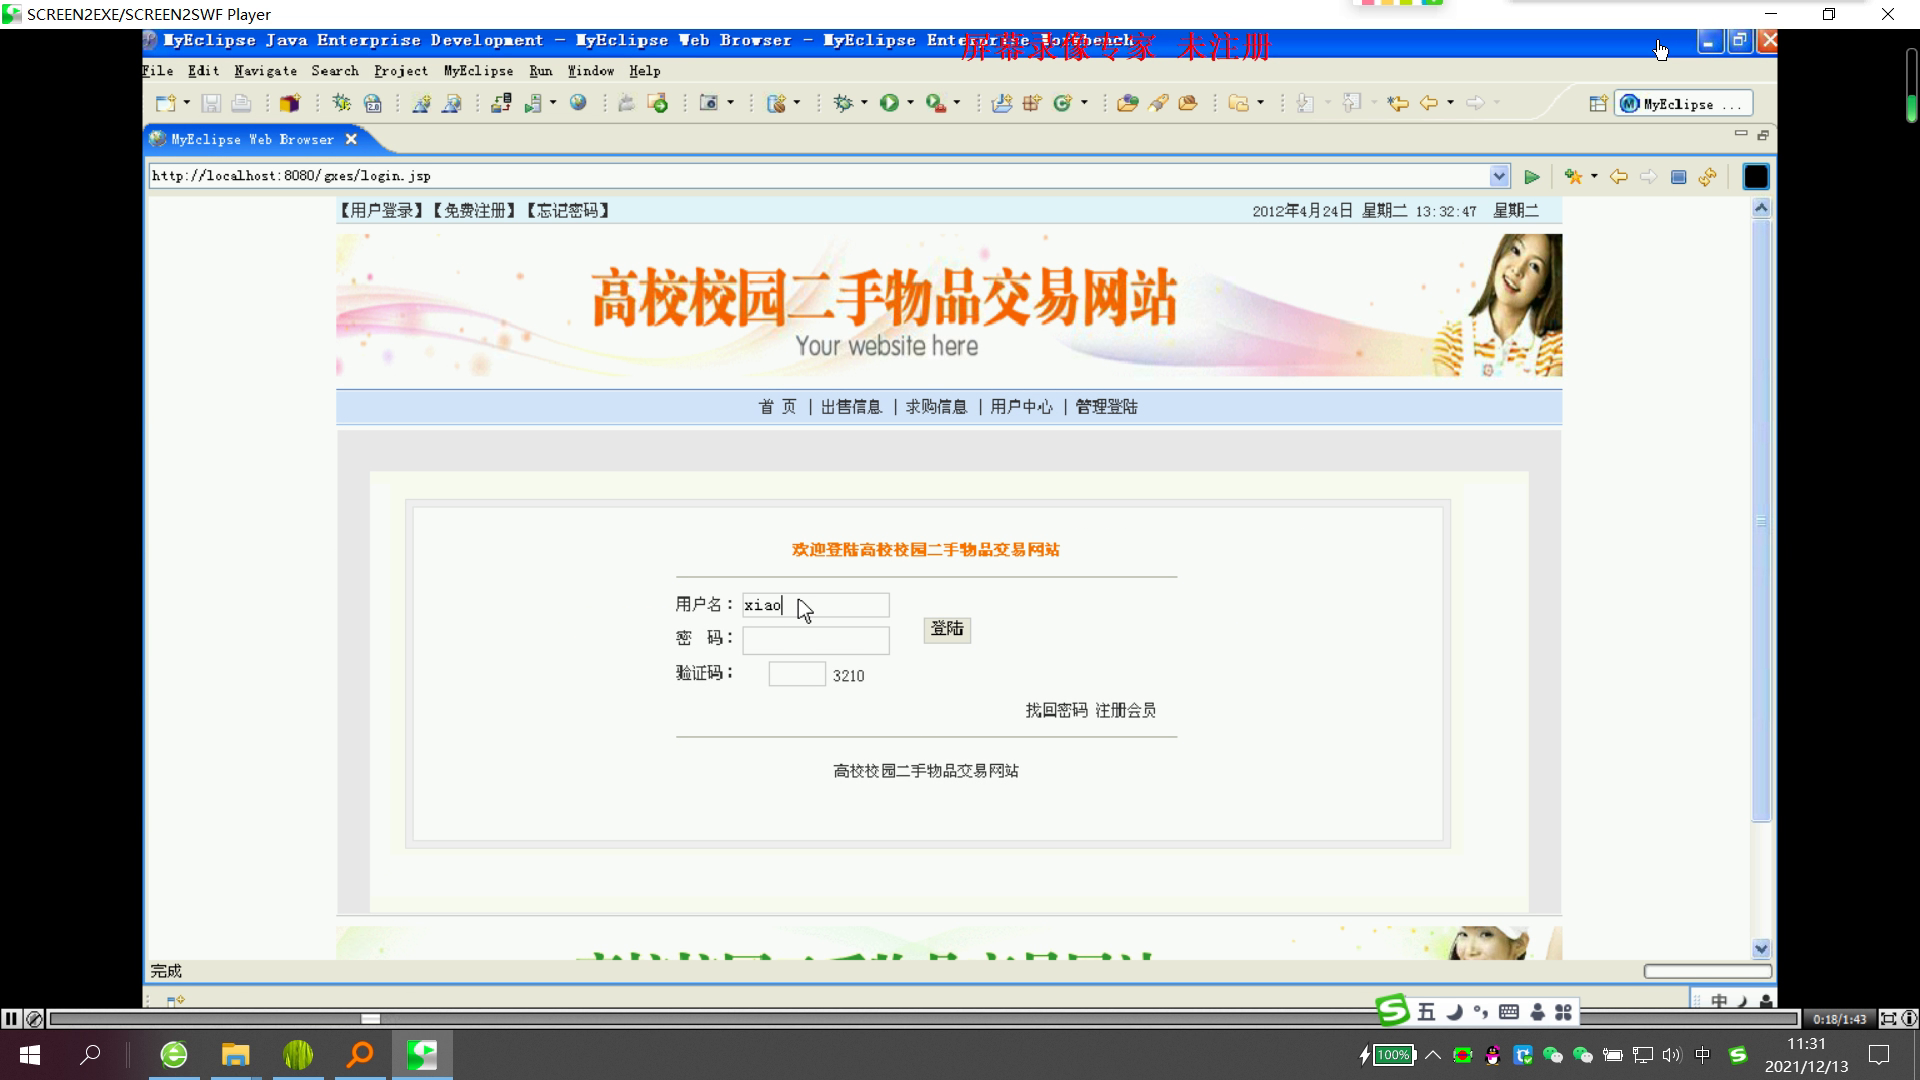
Task: Click the green Run button icon
Action: (889, 103)
